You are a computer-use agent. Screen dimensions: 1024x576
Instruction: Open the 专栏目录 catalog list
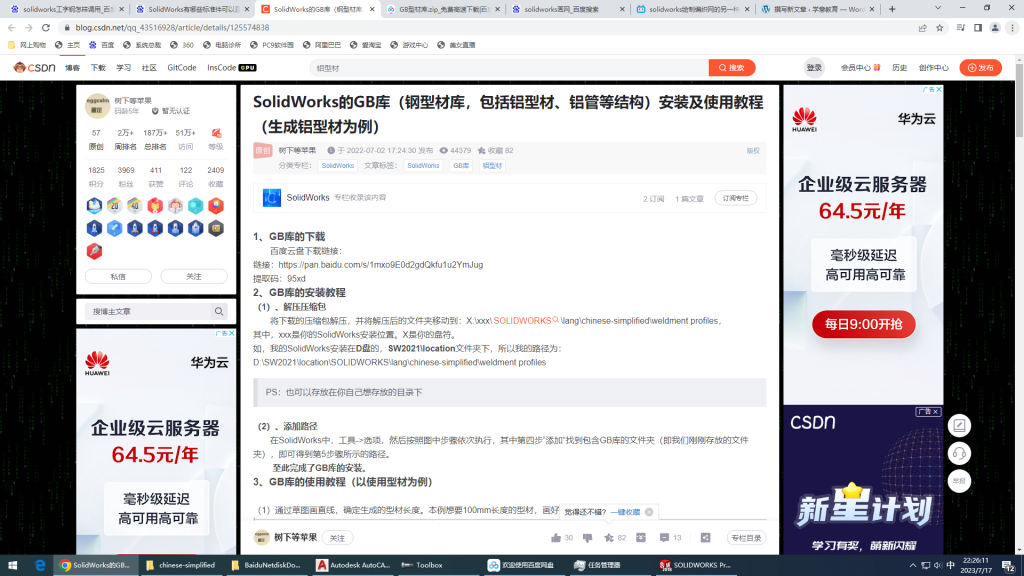pyautogui.click(x=746, y=538)
